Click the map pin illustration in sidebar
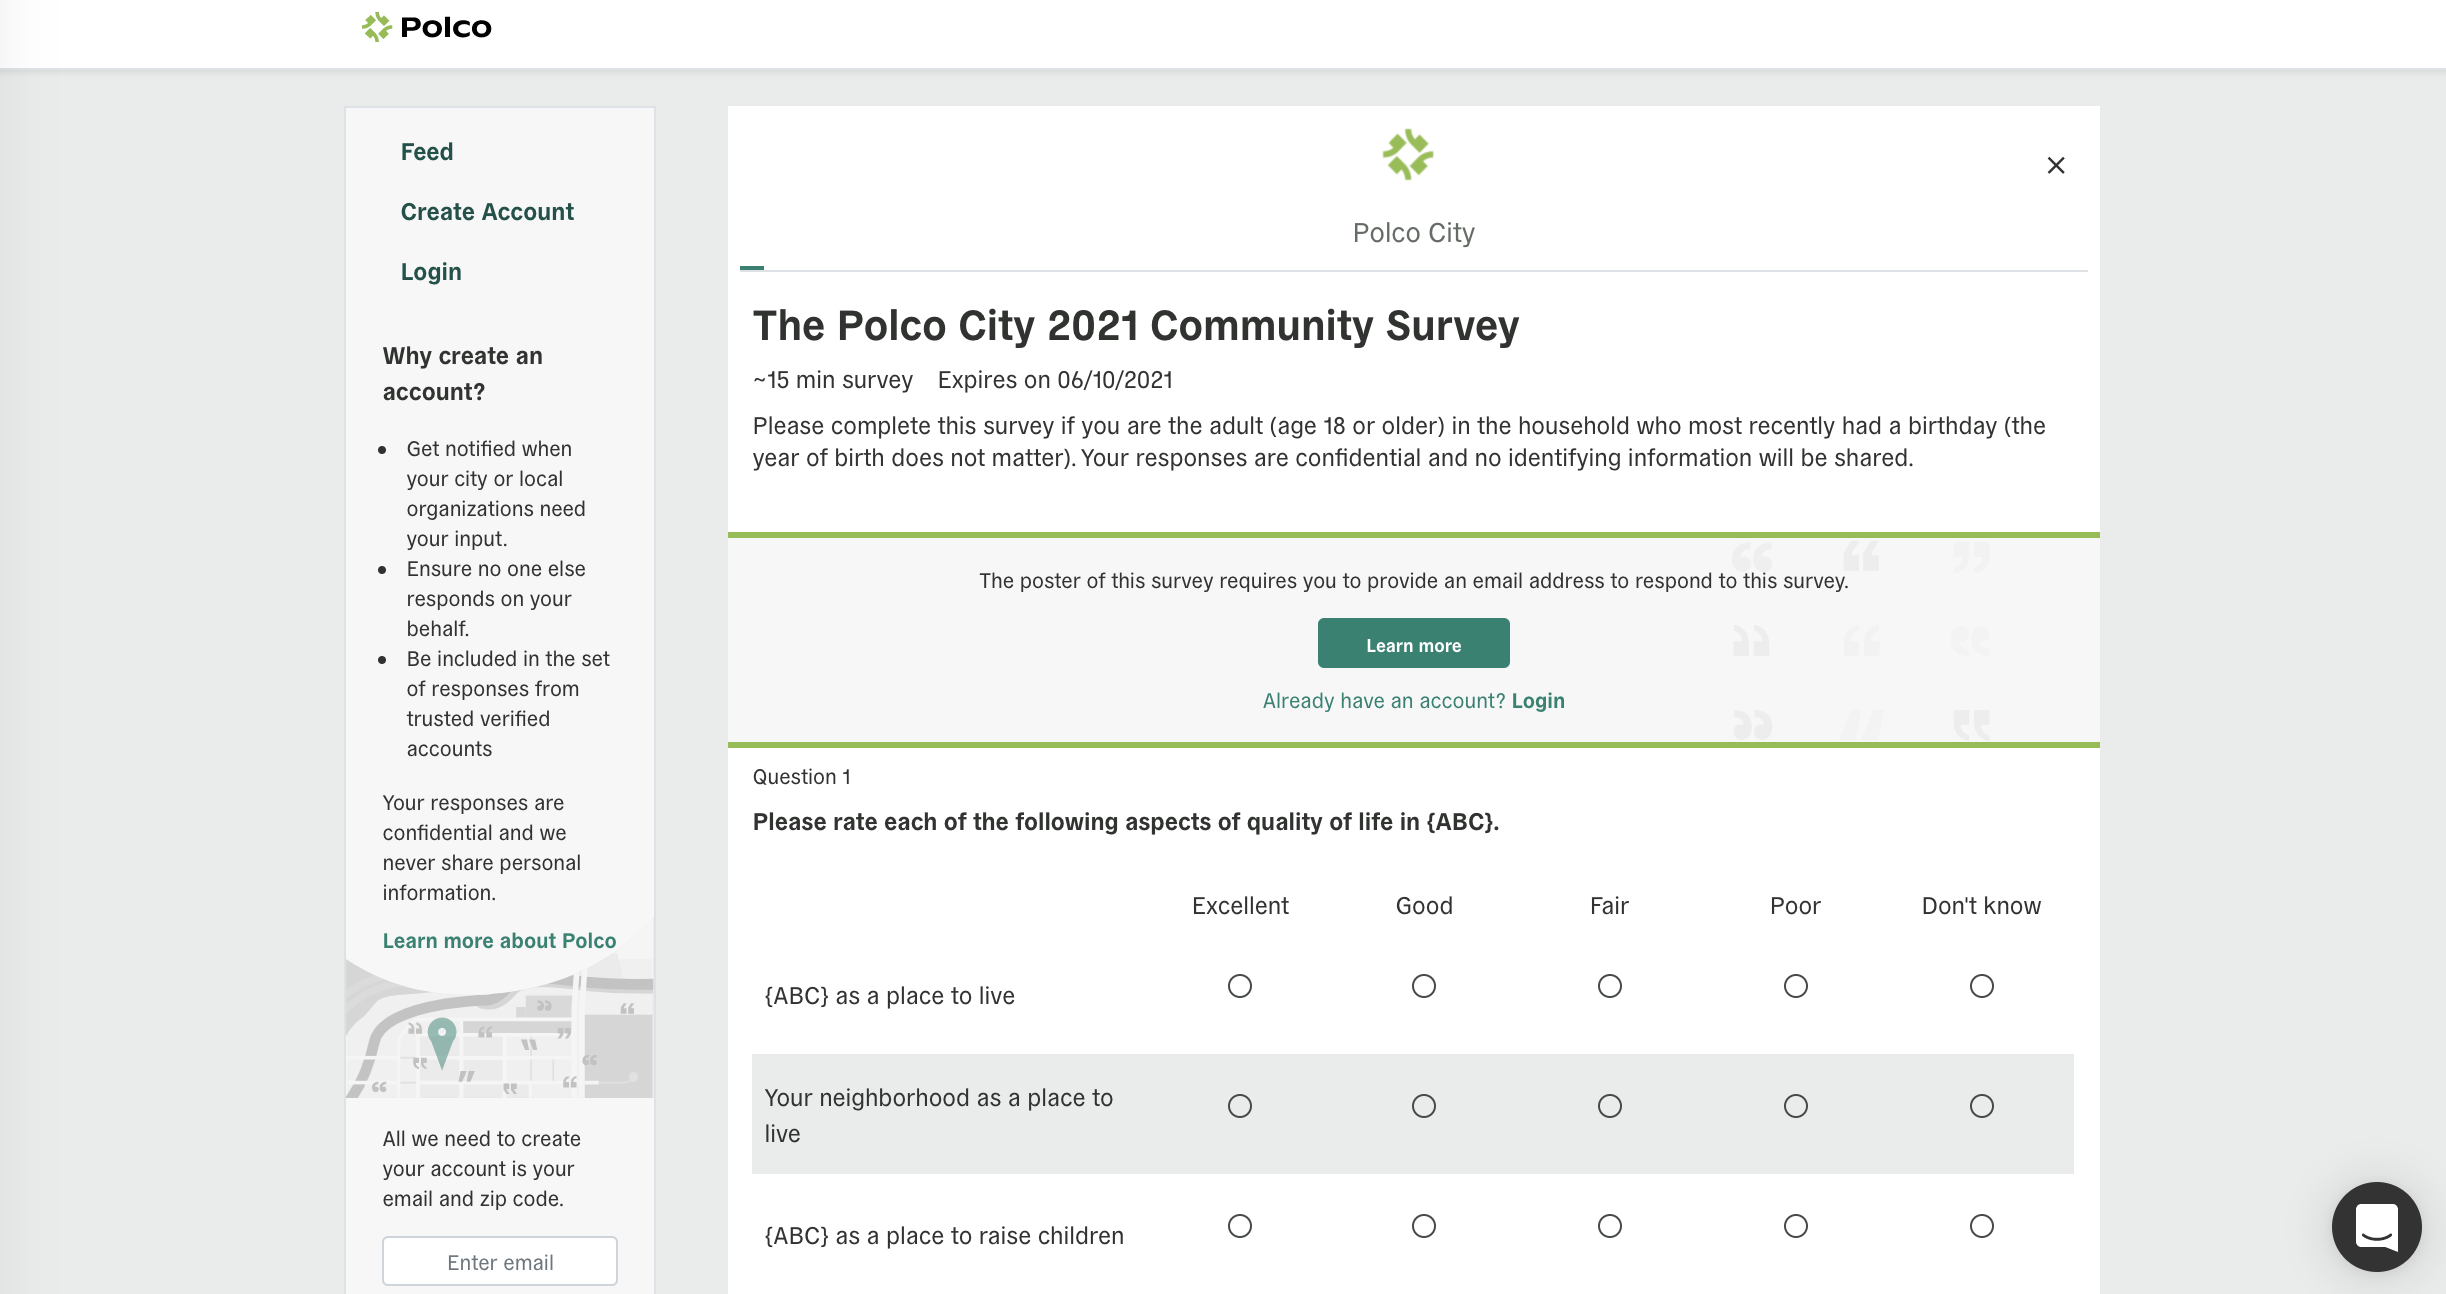The image size is (2446, 1294). click(442, 1042)
